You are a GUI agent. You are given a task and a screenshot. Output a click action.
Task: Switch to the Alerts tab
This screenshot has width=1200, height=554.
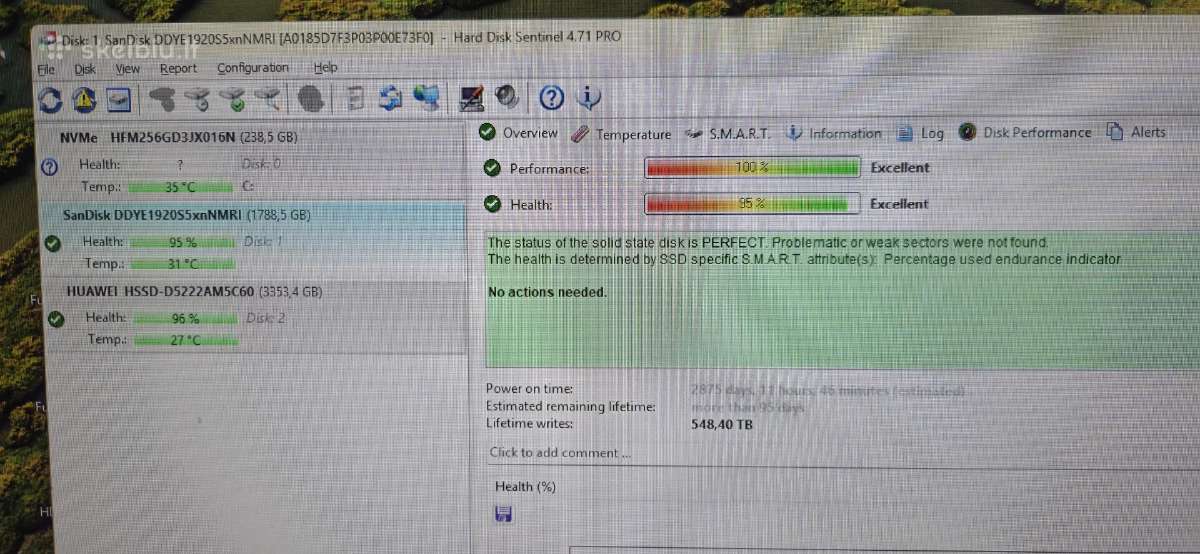[1137, 132]
